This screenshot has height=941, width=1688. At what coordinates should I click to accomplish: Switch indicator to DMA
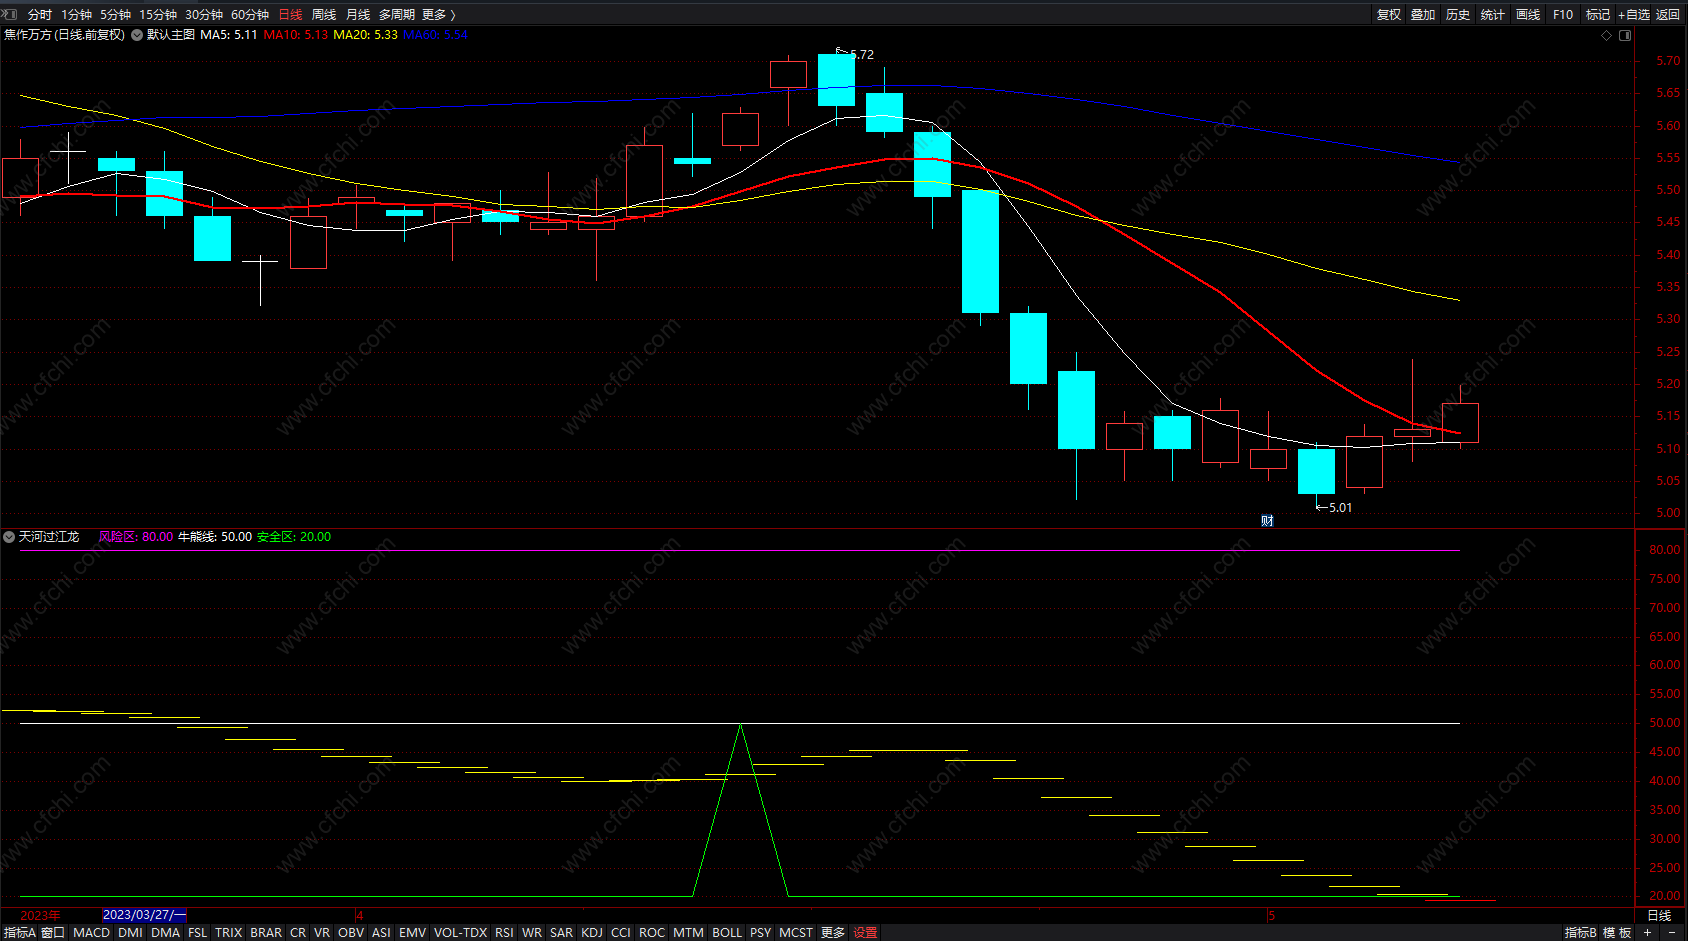pyautogui.click(x=165, y=932)
